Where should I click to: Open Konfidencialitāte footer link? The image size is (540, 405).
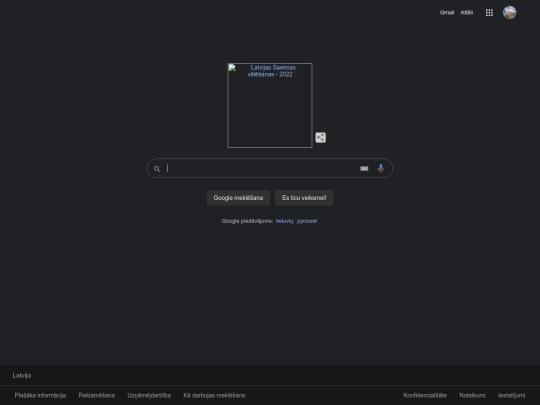click(425, 395)
